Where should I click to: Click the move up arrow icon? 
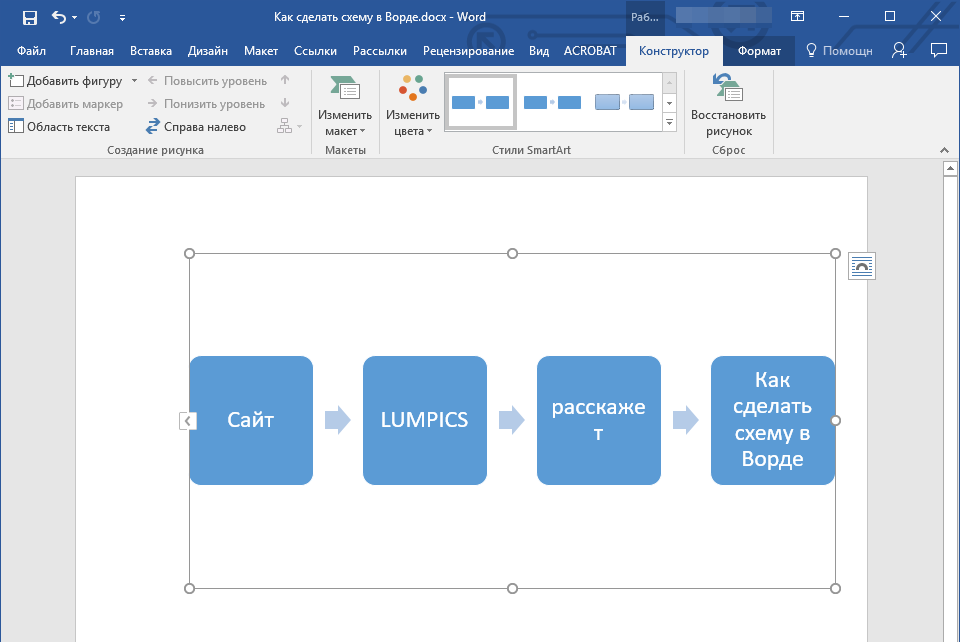285,80
